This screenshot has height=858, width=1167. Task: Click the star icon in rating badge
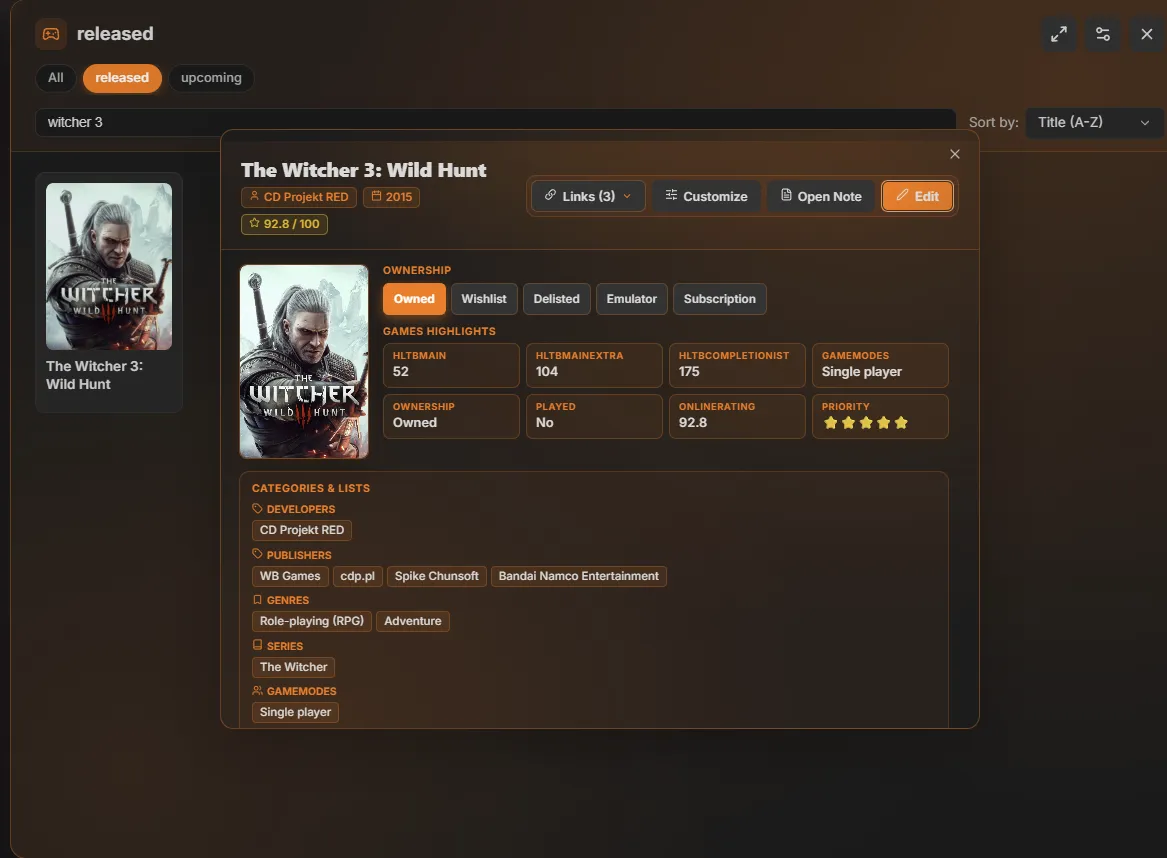(x=255, y=223)
